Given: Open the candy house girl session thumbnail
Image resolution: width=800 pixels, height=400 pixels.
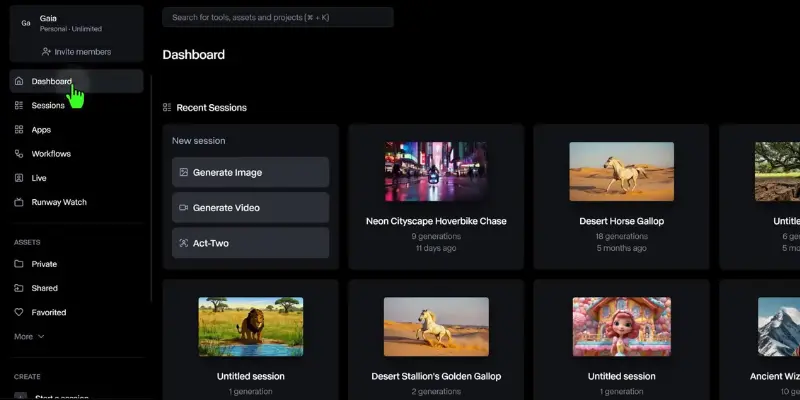Looking at the screenshot, I should pyautogui.click(x=621, y=327).
